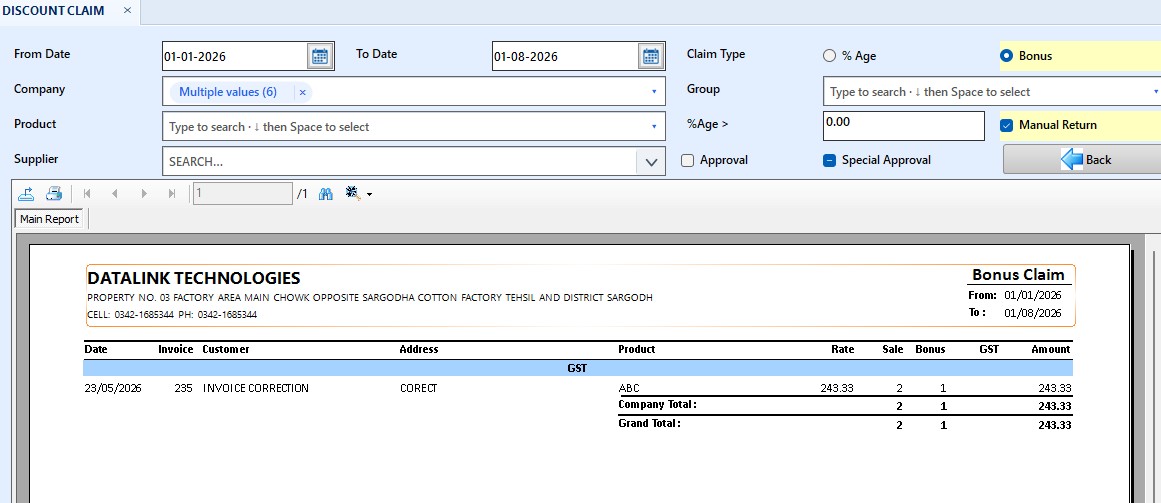Expand the Group dropdown
This screenshot has width=1161, height=503.
1156,92
